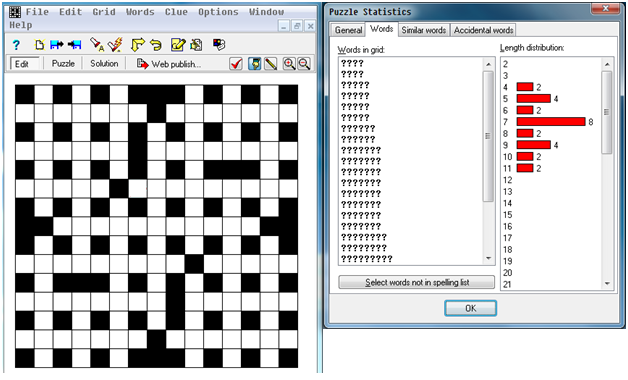Click the clipboard paste icon in toolbar
The width and height of the screenshot is (628, 380).
click(x=196, y=44)
